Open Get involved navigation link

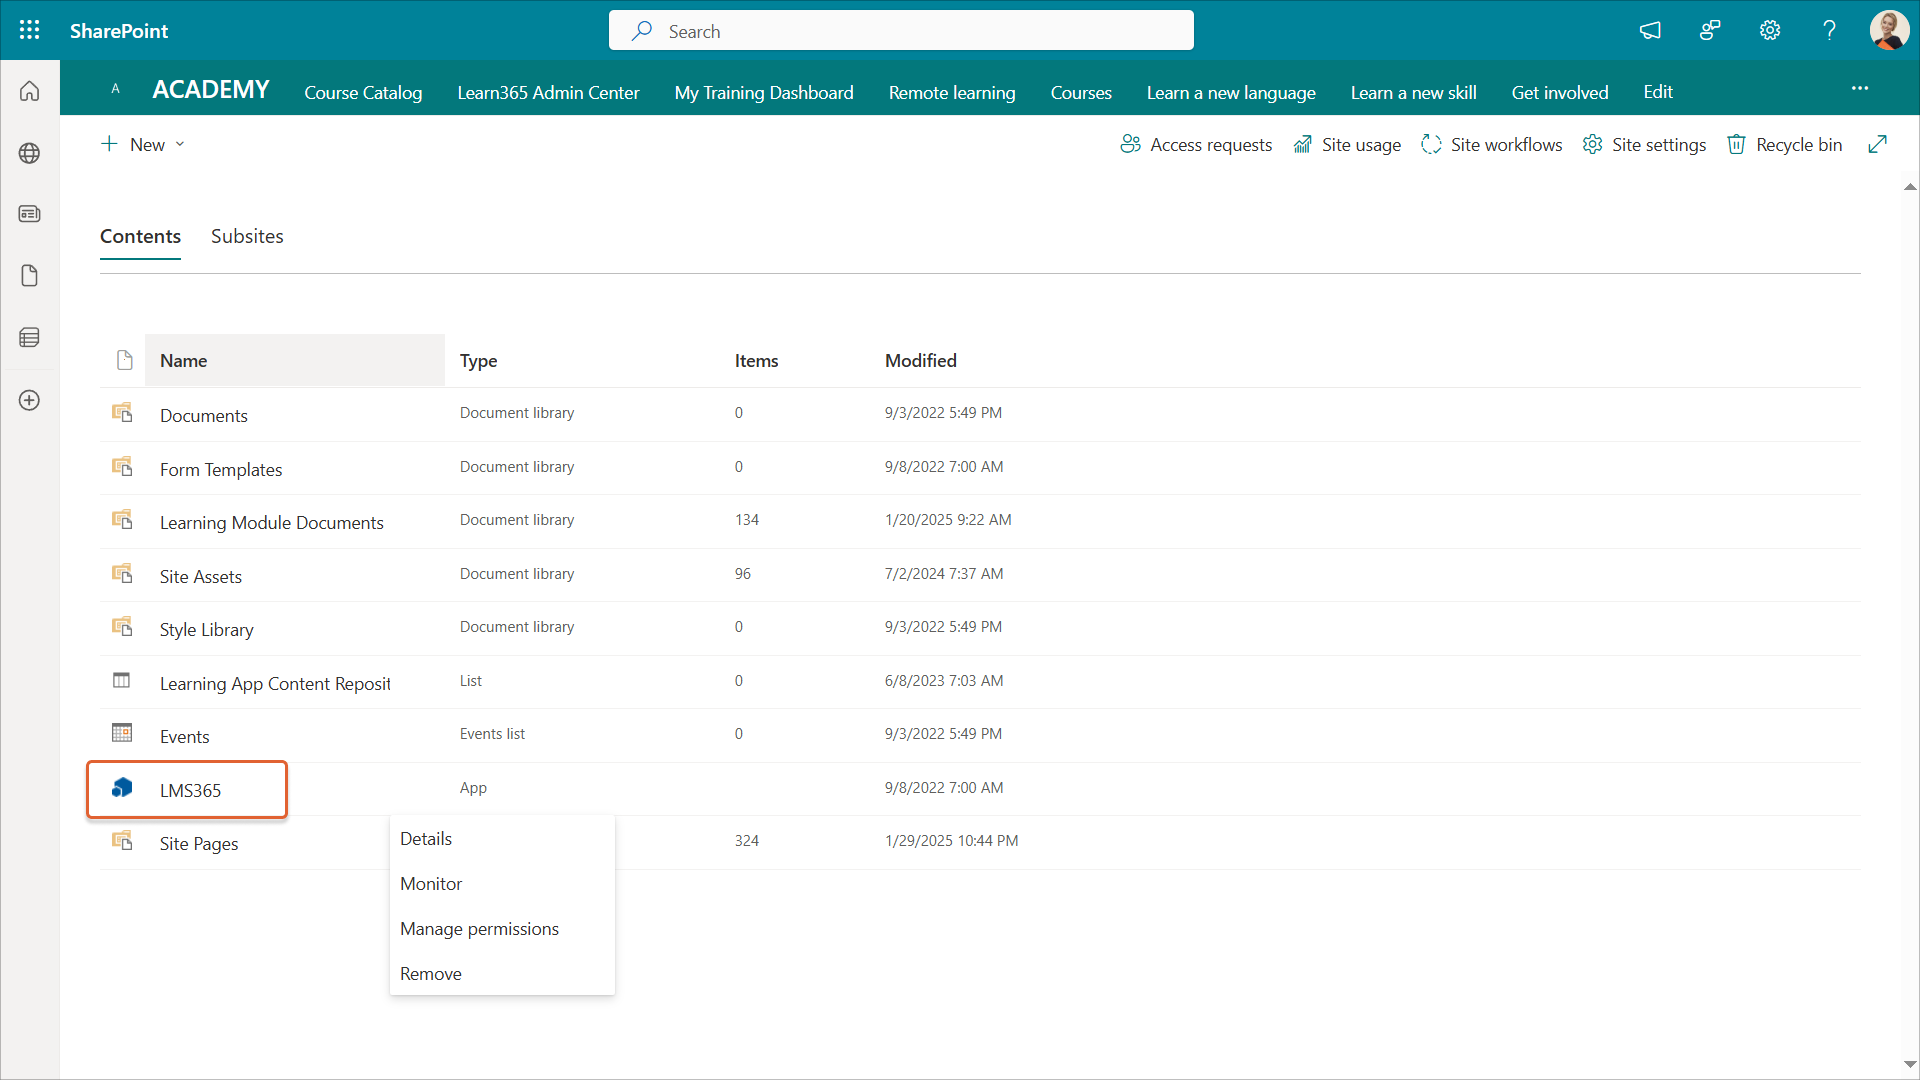(x=1560, y=92)
